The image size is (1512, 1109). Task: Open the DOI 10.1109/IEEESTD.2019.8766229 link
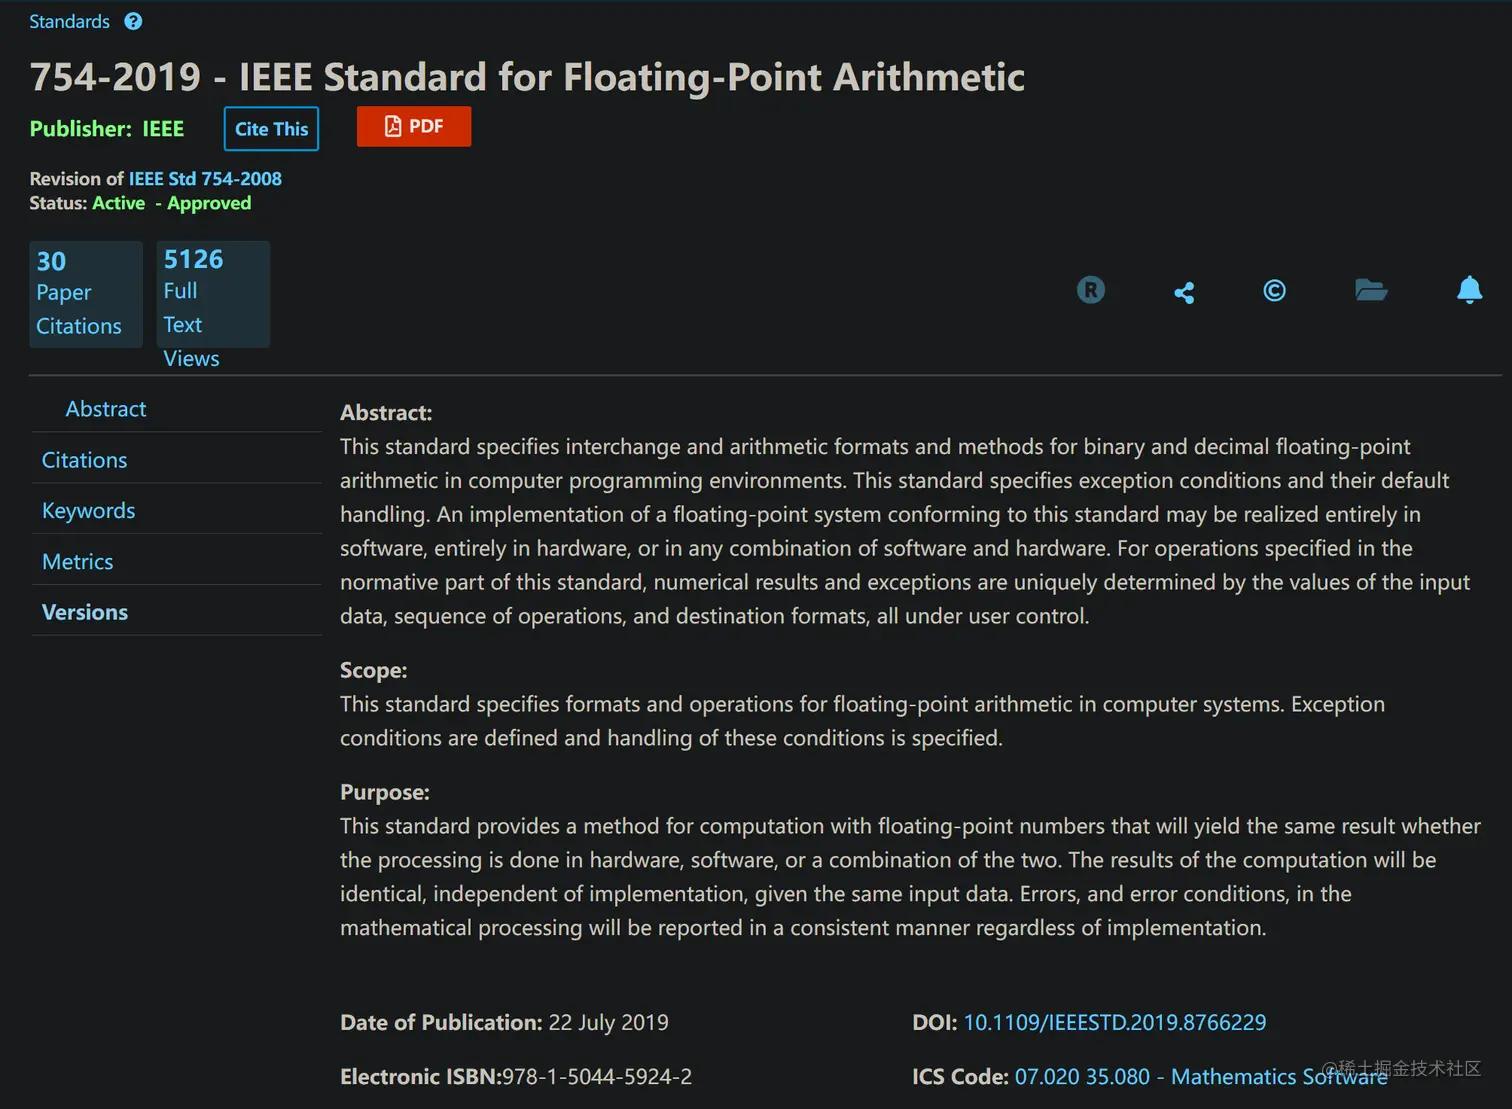(x=1114, y=1022)
